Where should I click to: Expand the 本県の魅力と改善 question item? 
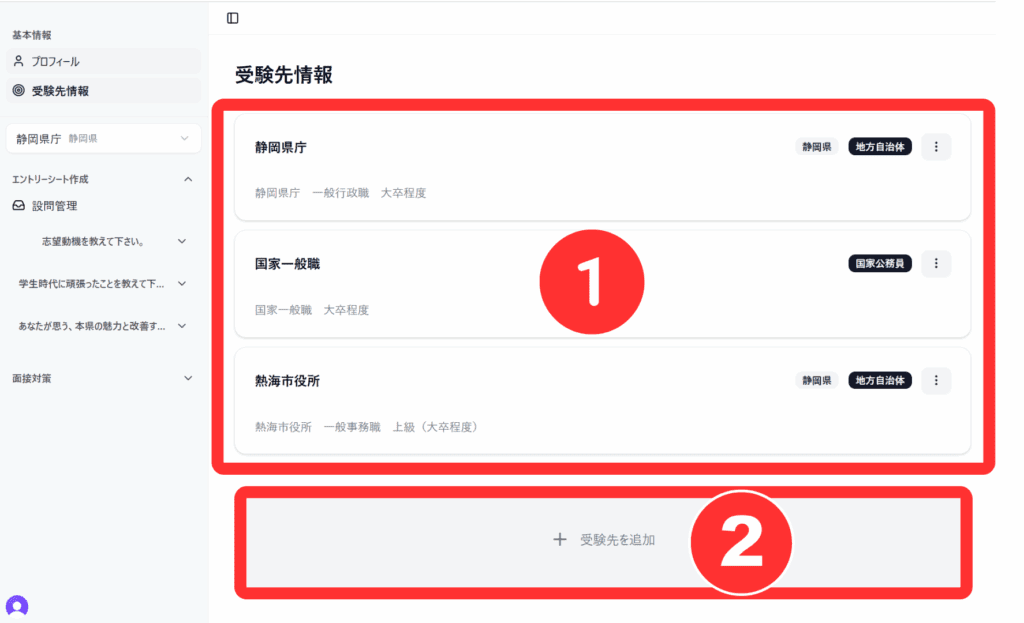tap(182, 325)
